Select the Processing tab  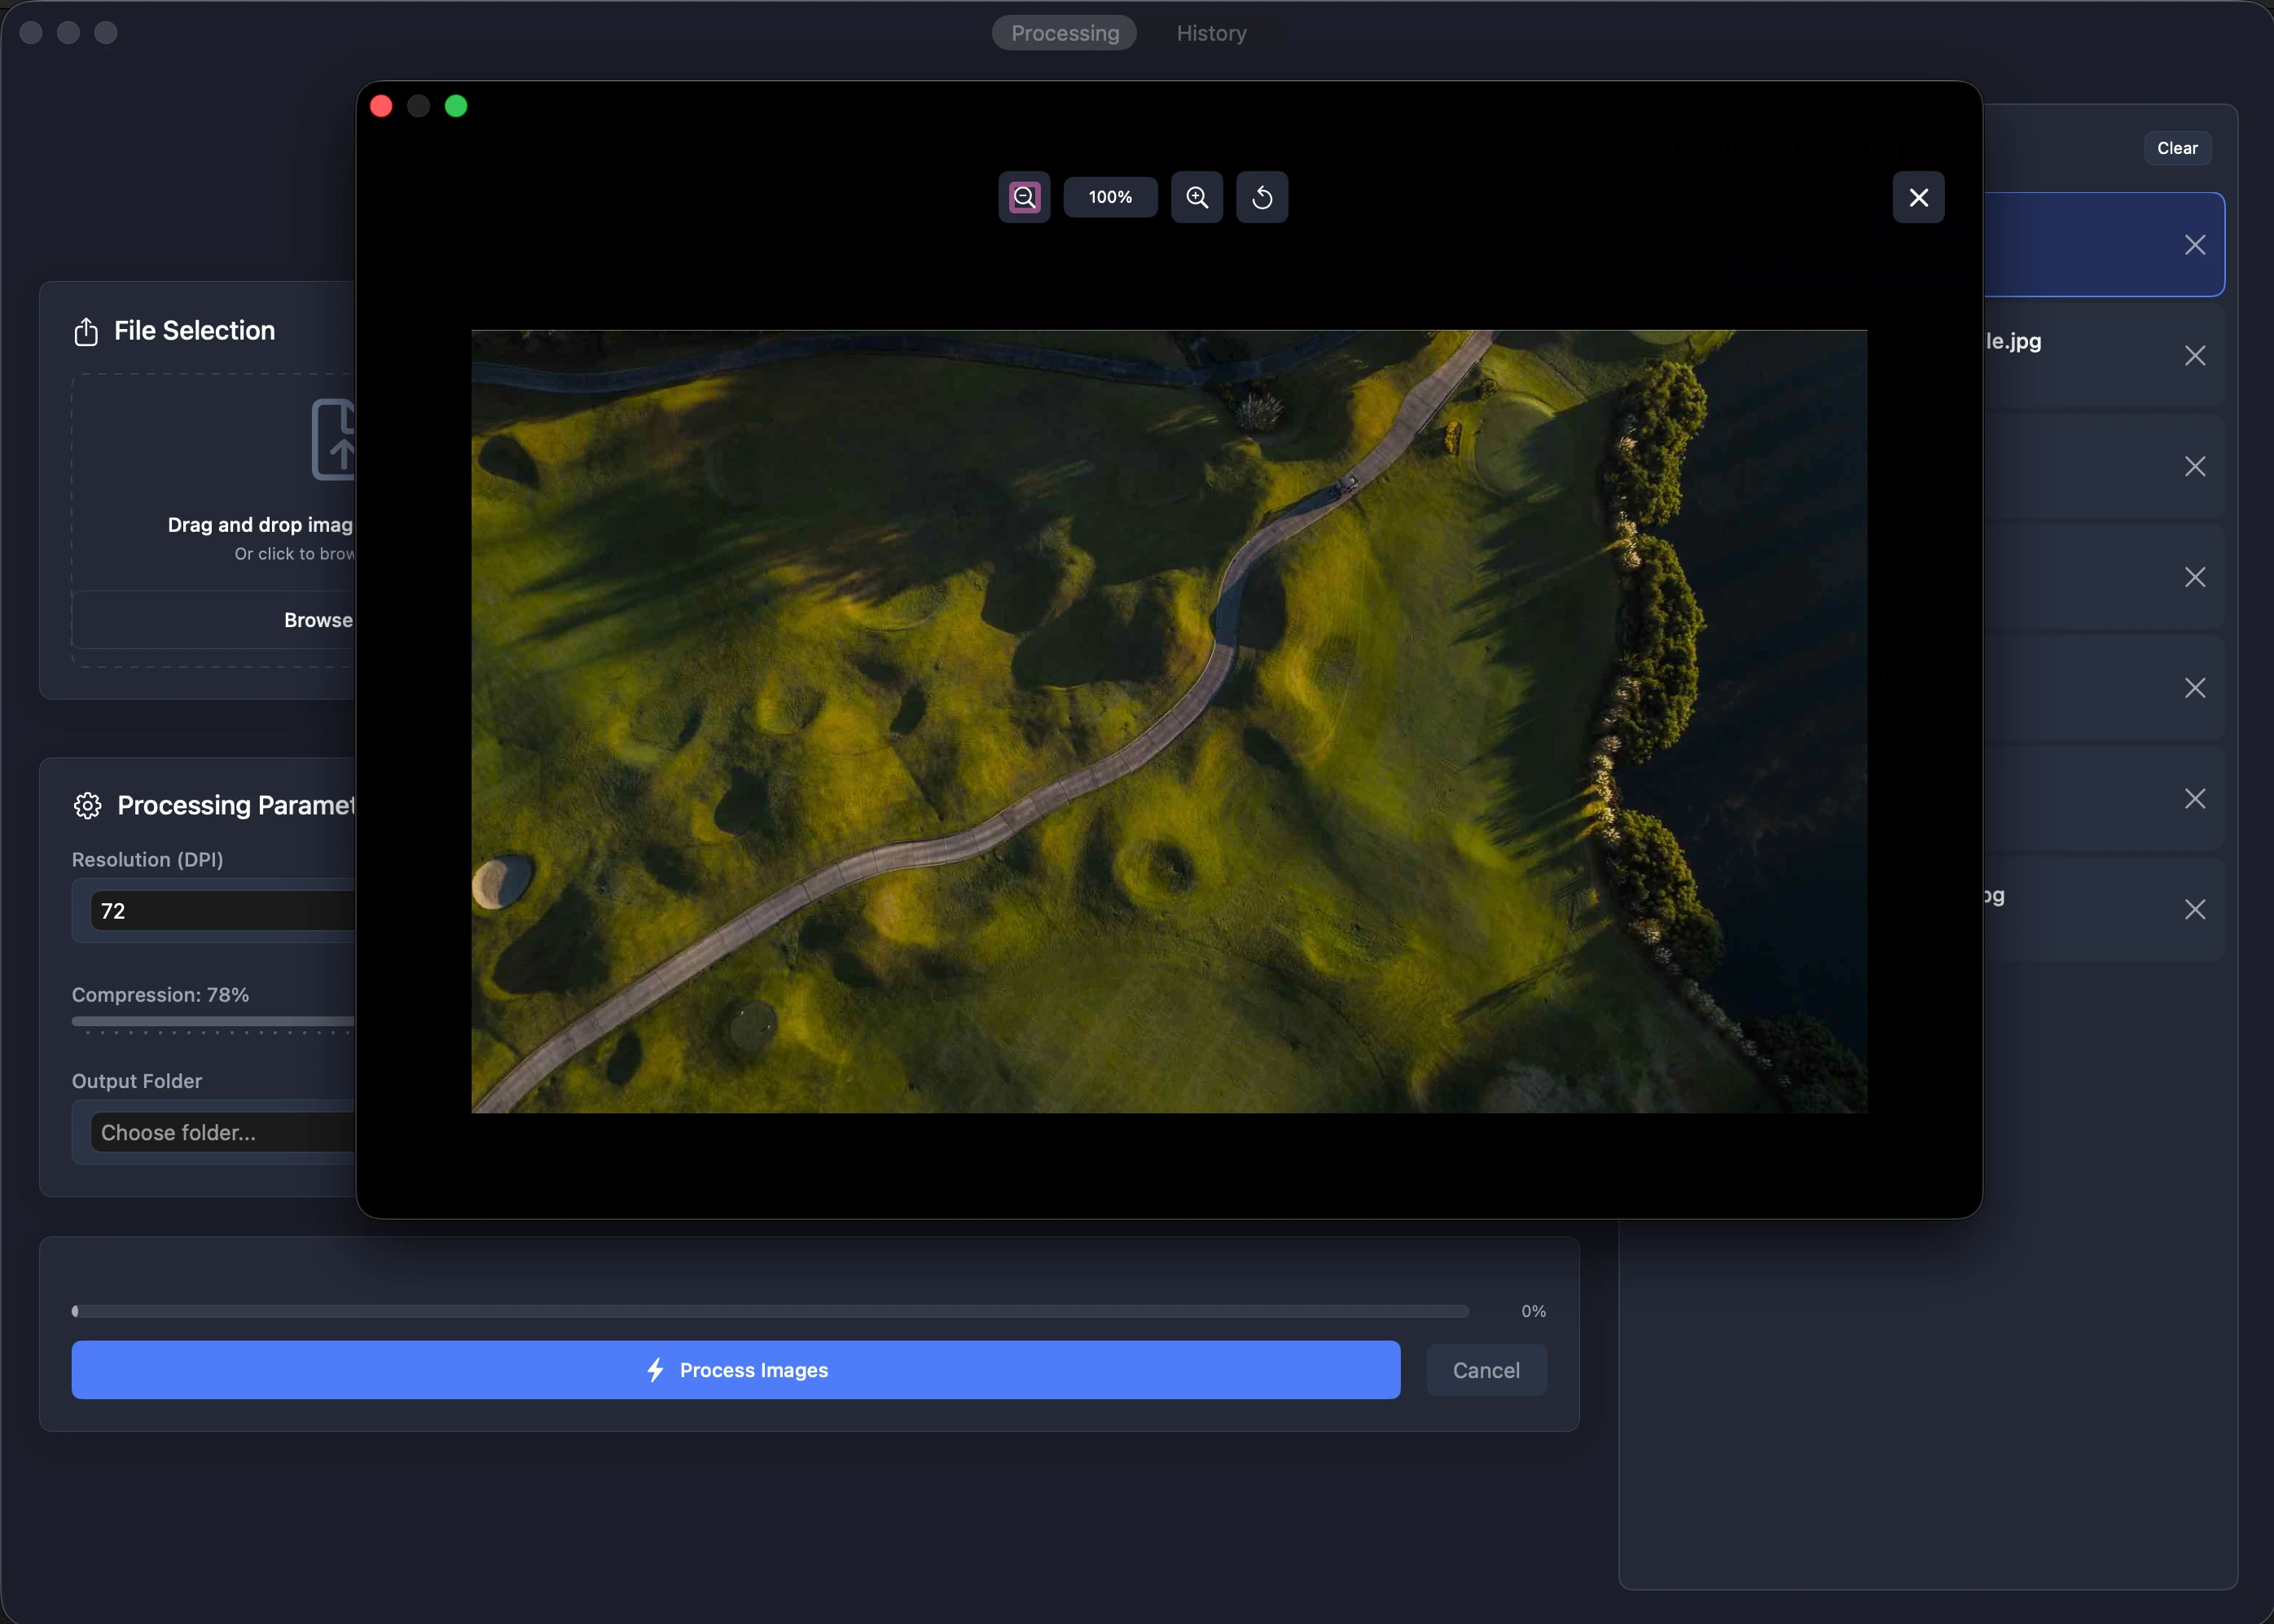click(1063, 32)
